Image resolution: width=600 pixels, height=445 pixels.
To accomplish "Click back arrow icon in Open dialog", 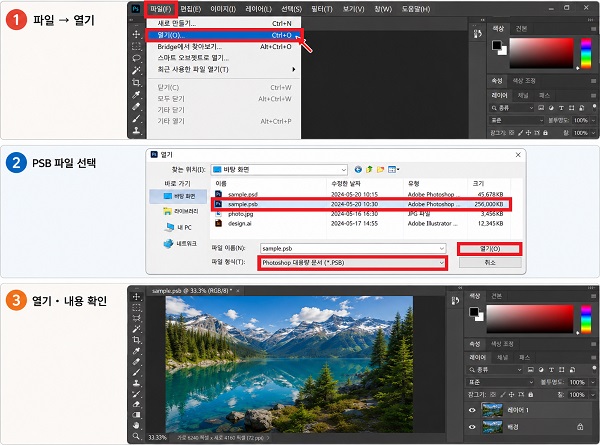I will (358, 170).
